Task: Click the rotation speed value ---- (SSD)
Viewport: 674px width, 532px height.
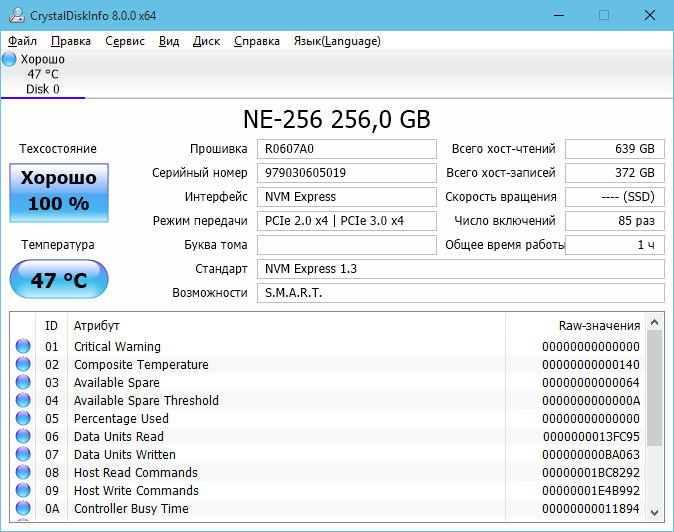Action: tap(615, 197)
